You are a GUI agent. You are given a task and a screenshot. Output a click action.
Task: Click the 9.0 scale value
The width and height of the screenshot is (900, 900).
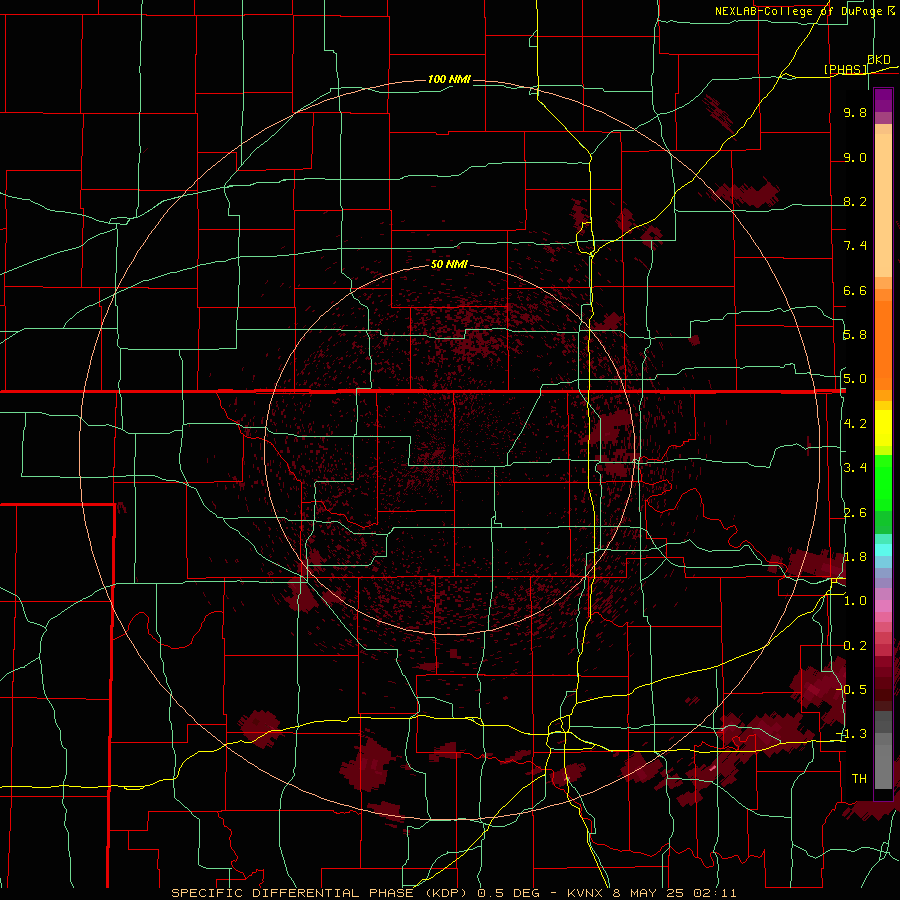[x=855, y=157]
